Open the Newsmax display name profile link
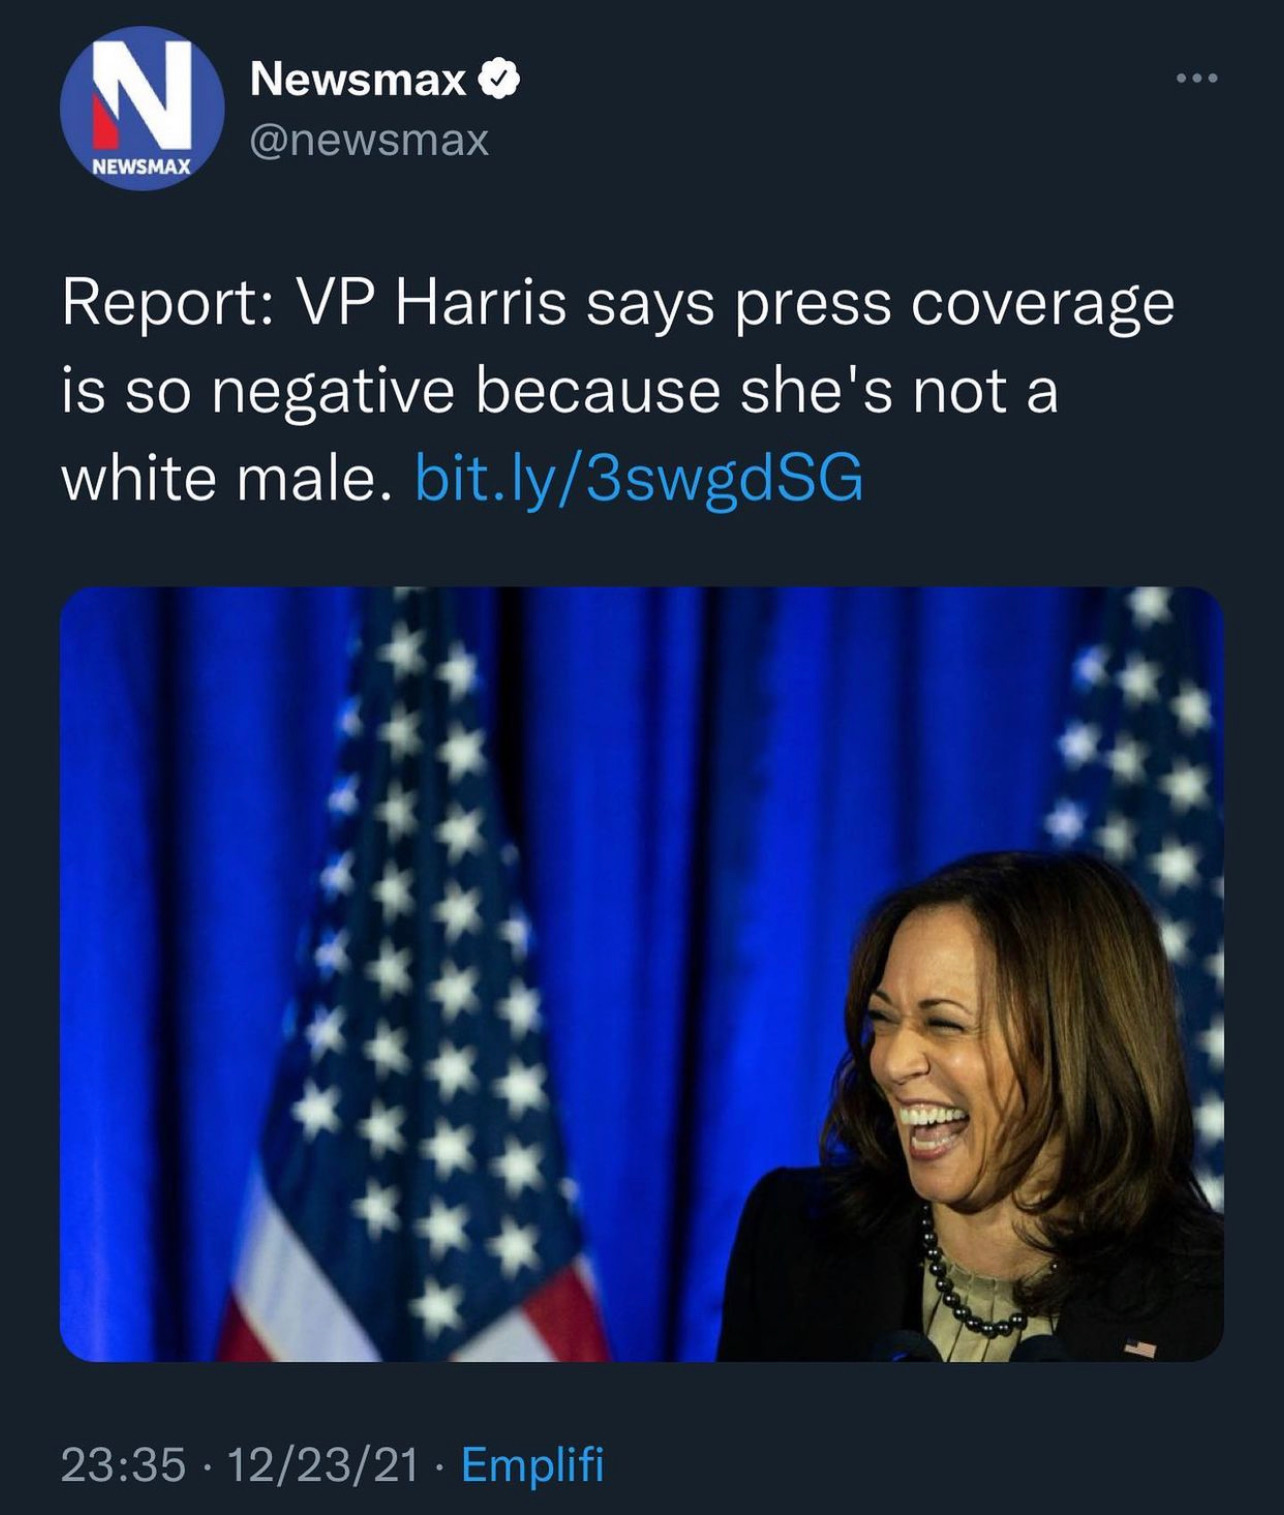Screen dimensions: 1284x1515 358,80
